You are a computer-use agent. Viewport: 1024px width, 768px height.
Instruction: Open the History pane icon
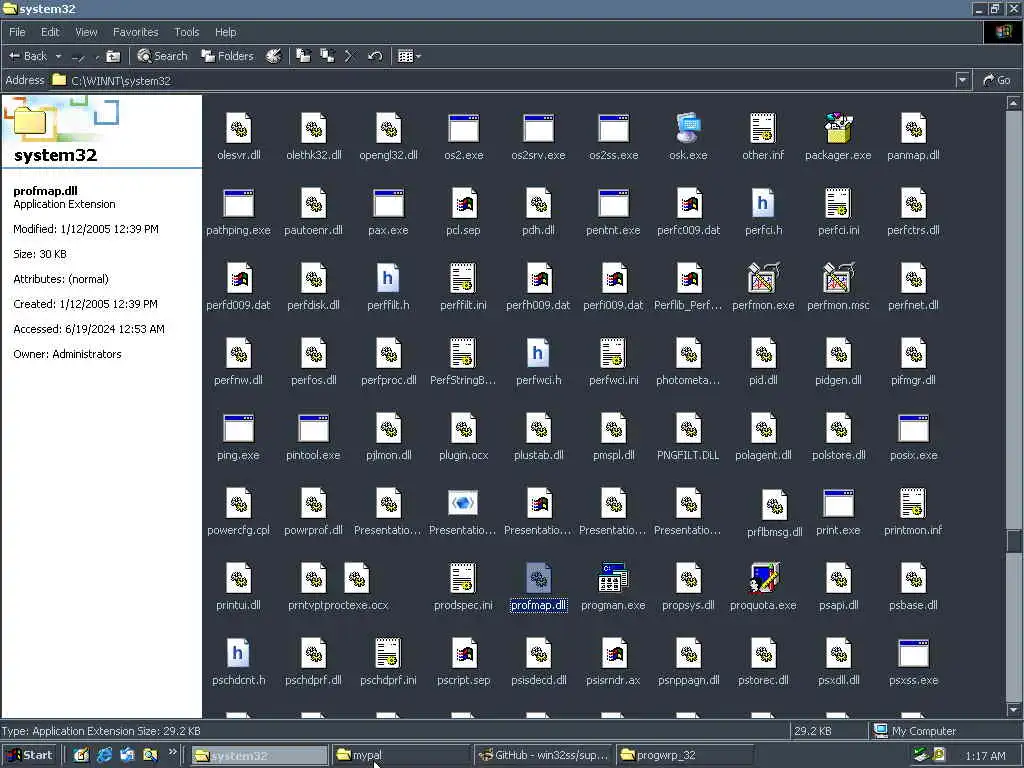pos(274,56)
